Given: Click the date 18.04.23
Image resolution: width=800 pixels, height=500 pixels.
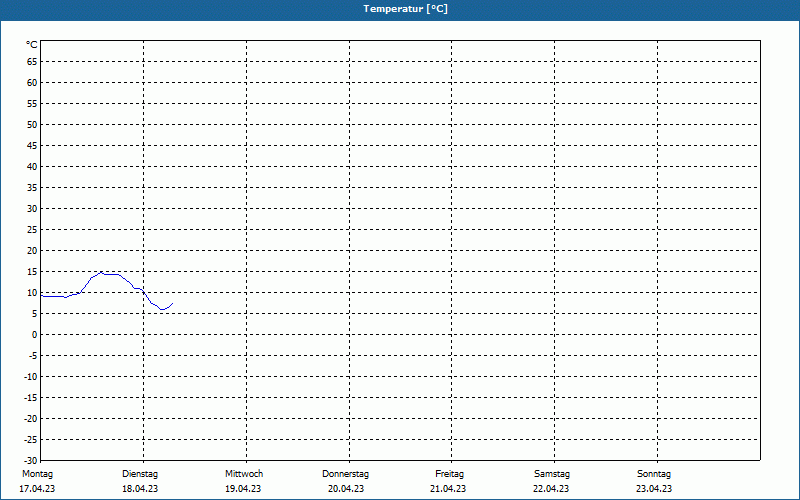Looking at the screenshot, I should [140, 489].
